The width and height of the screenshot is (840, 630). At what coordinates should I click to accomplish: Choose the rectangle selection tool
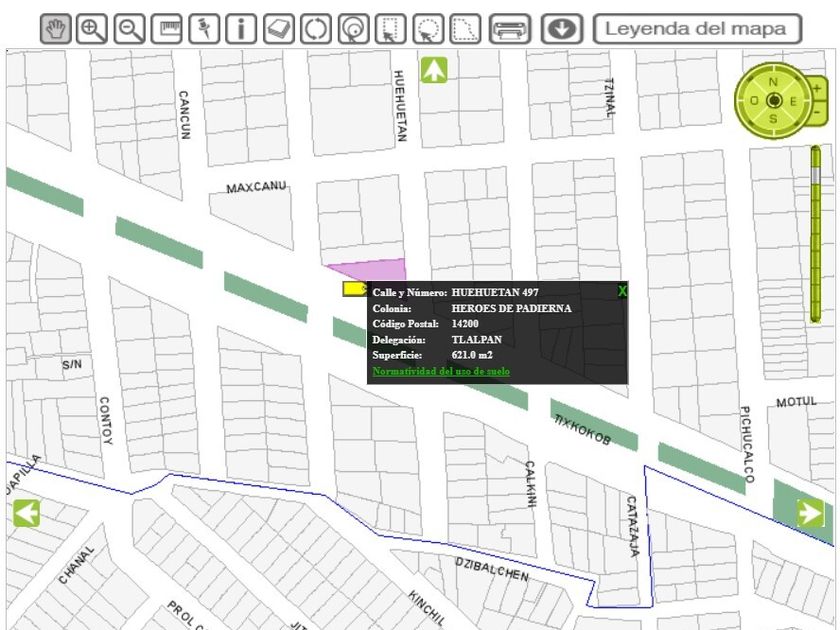point(390,29)
